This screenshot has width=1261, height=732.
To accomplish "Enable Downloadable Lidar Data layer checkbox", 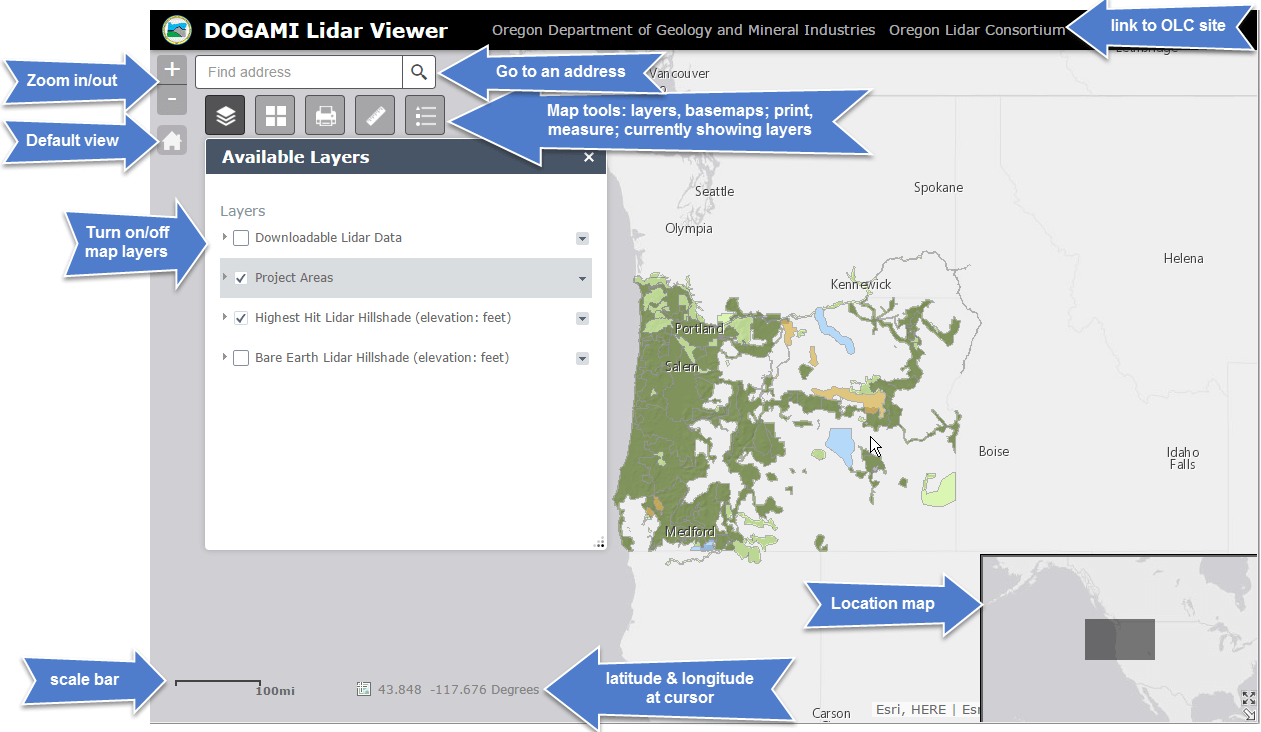I will pyautogui.click(x=241, y=238).
